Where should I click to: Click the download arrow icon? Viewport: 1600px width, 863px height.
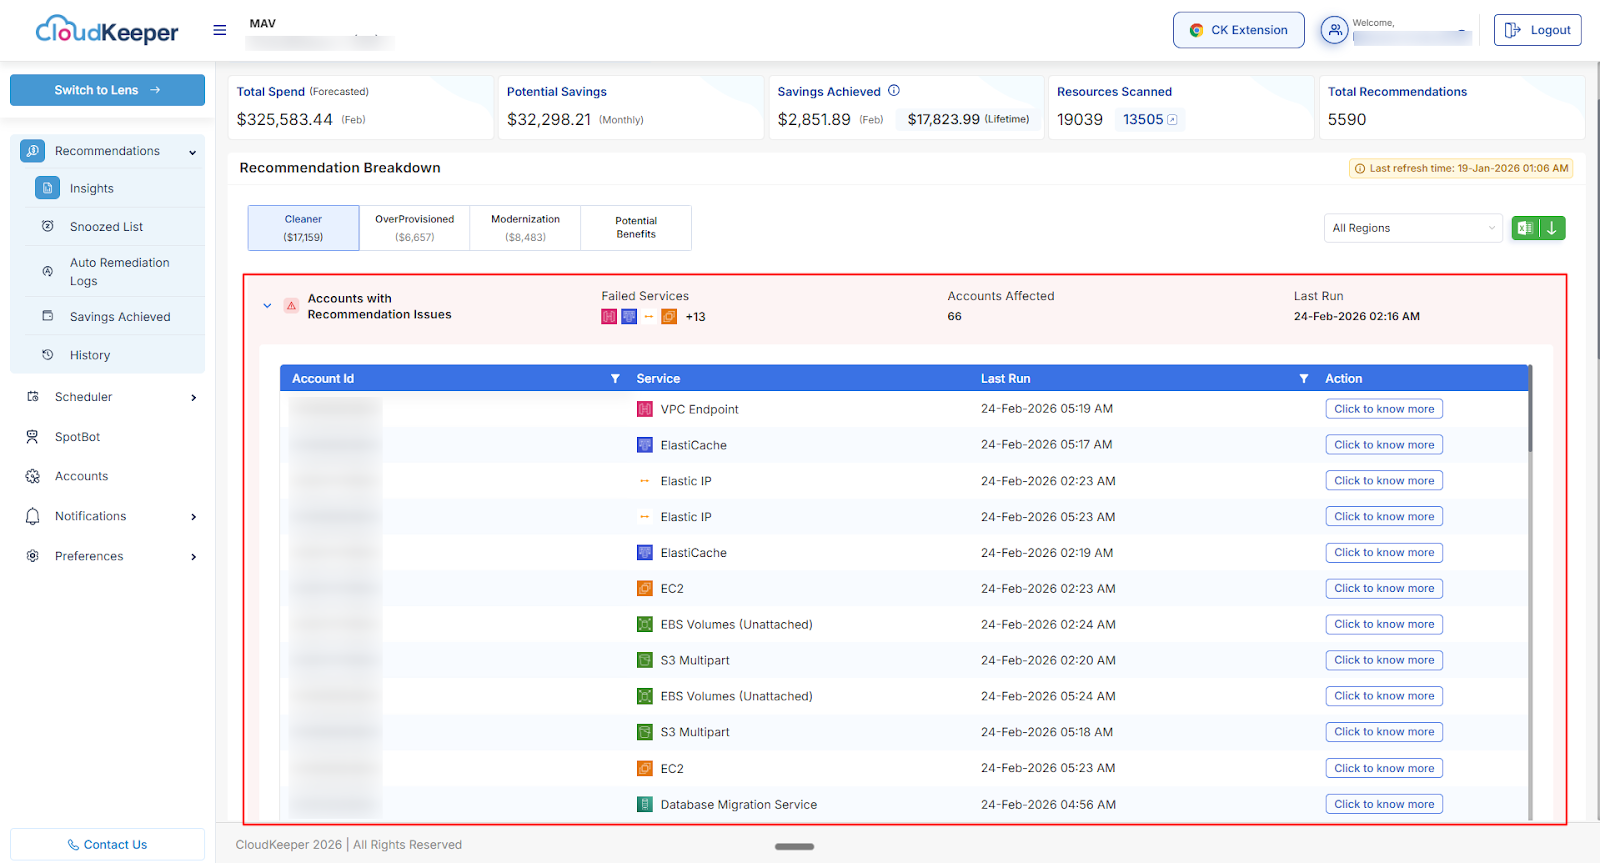1552,228
